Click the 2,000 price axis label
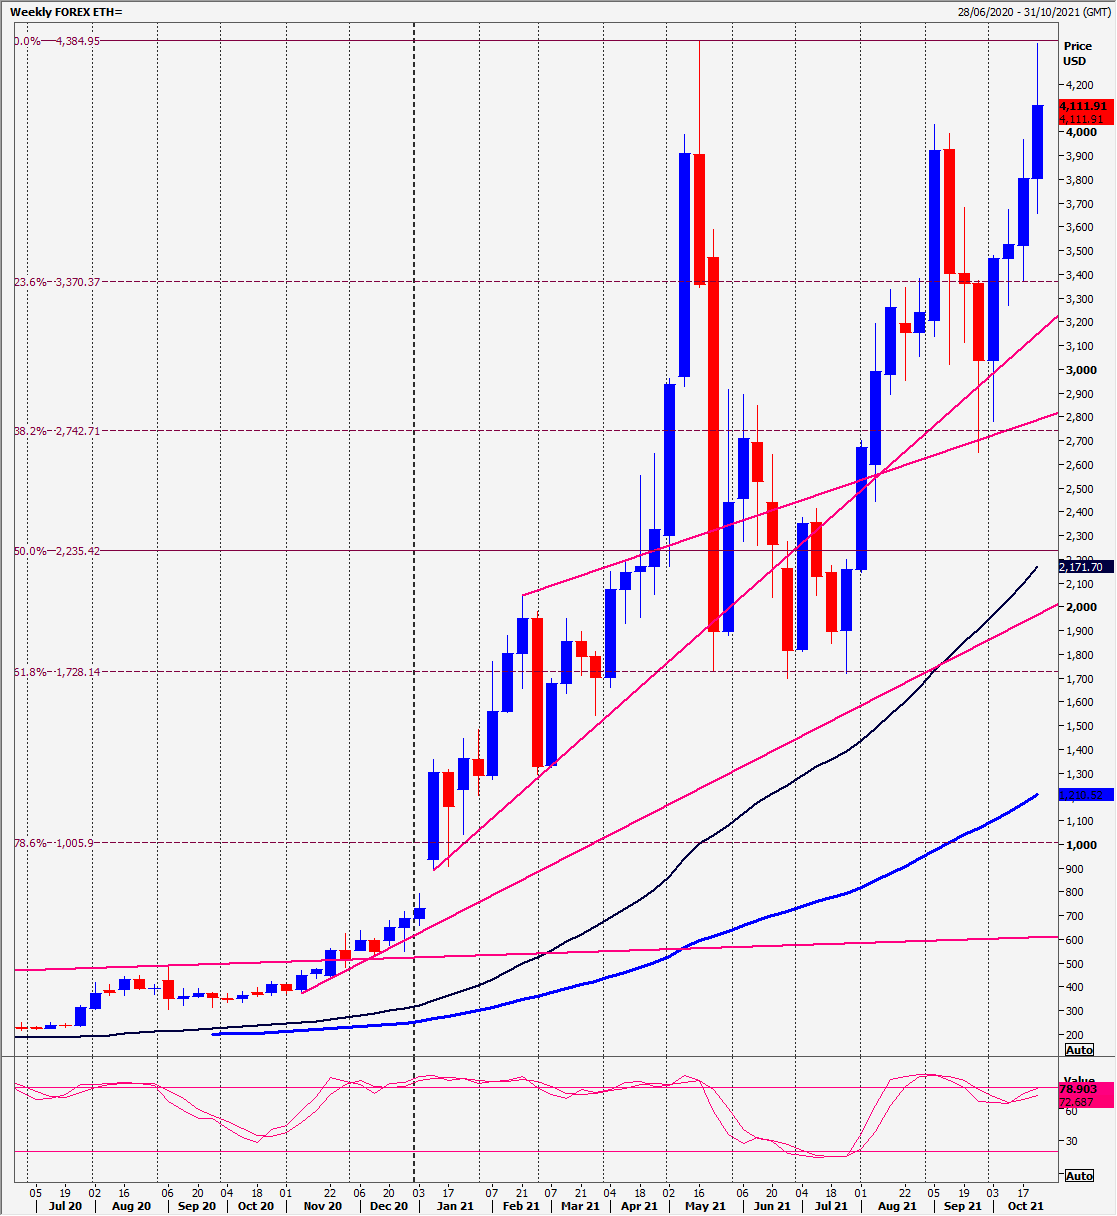 (1079, 608)
